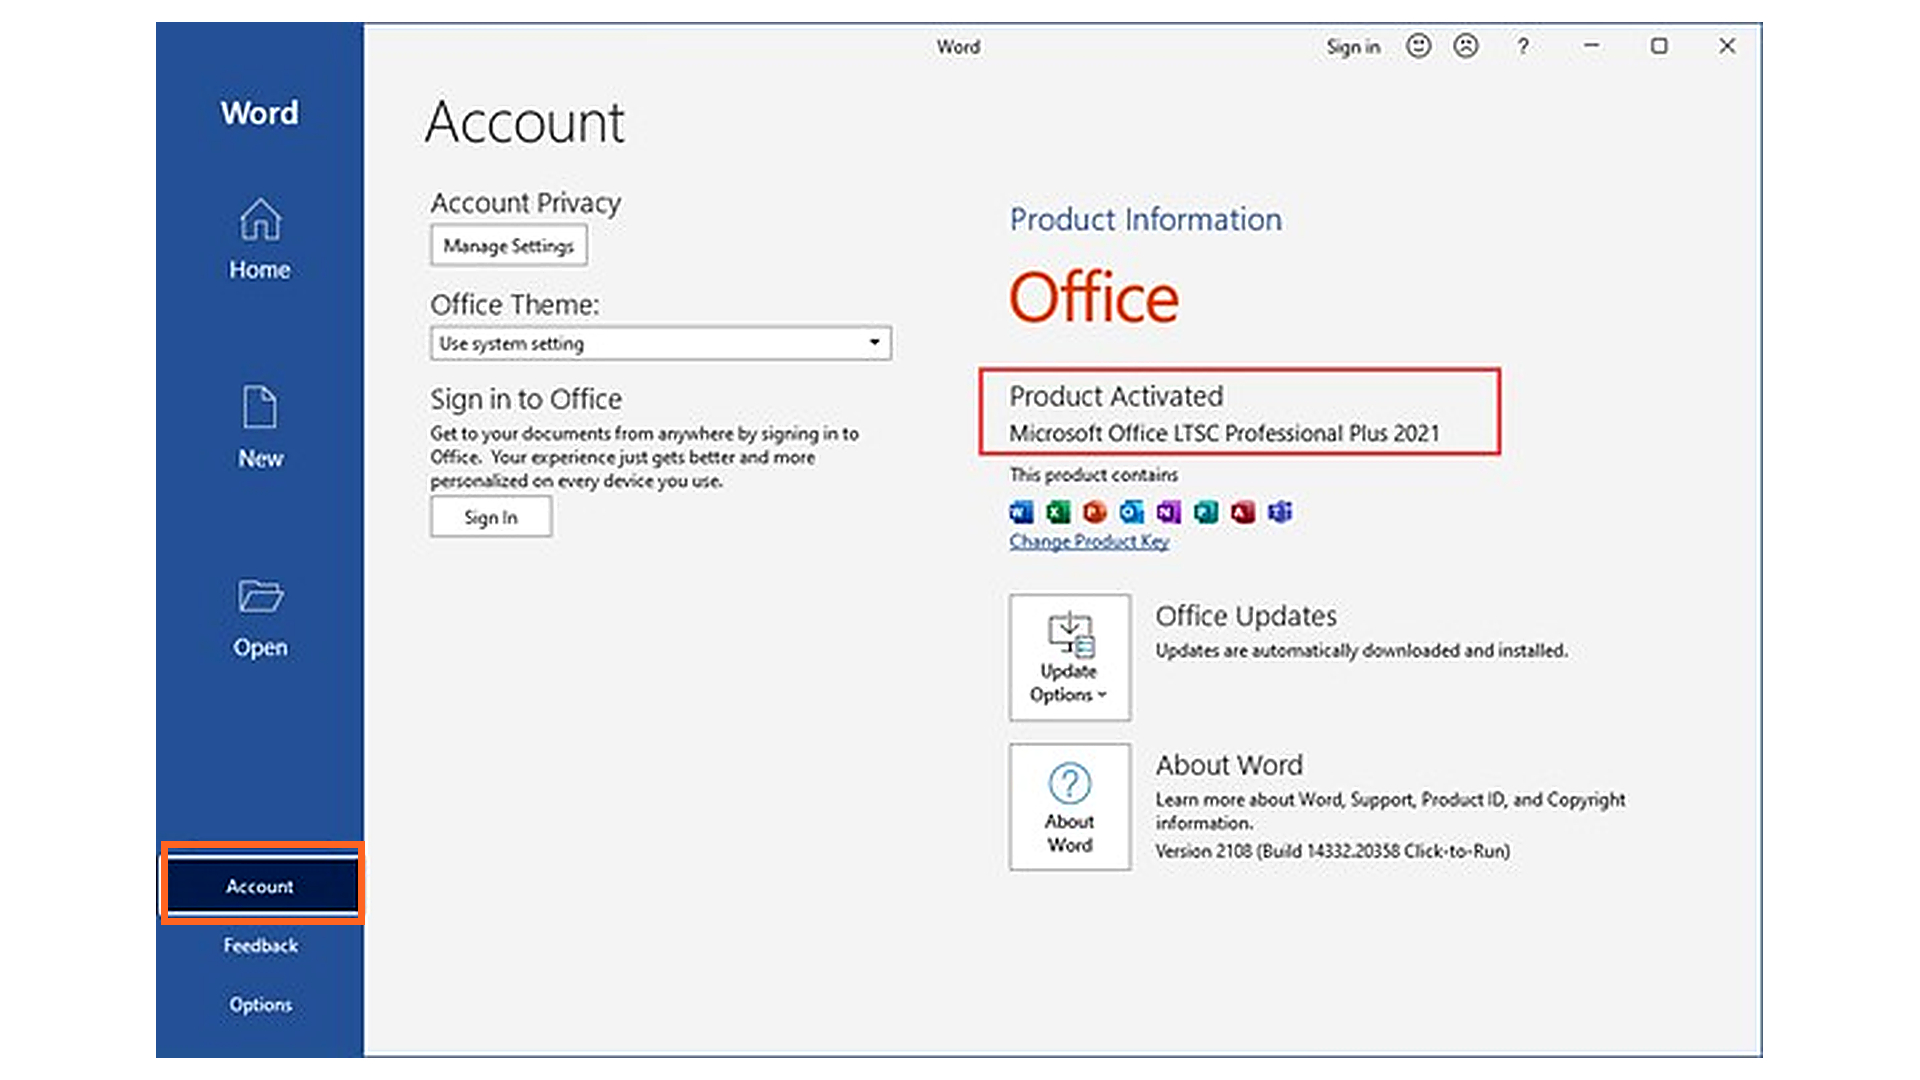Click the OneNote app icon
Screen dimensions: 1920x1080
[x=1169, y=512]
